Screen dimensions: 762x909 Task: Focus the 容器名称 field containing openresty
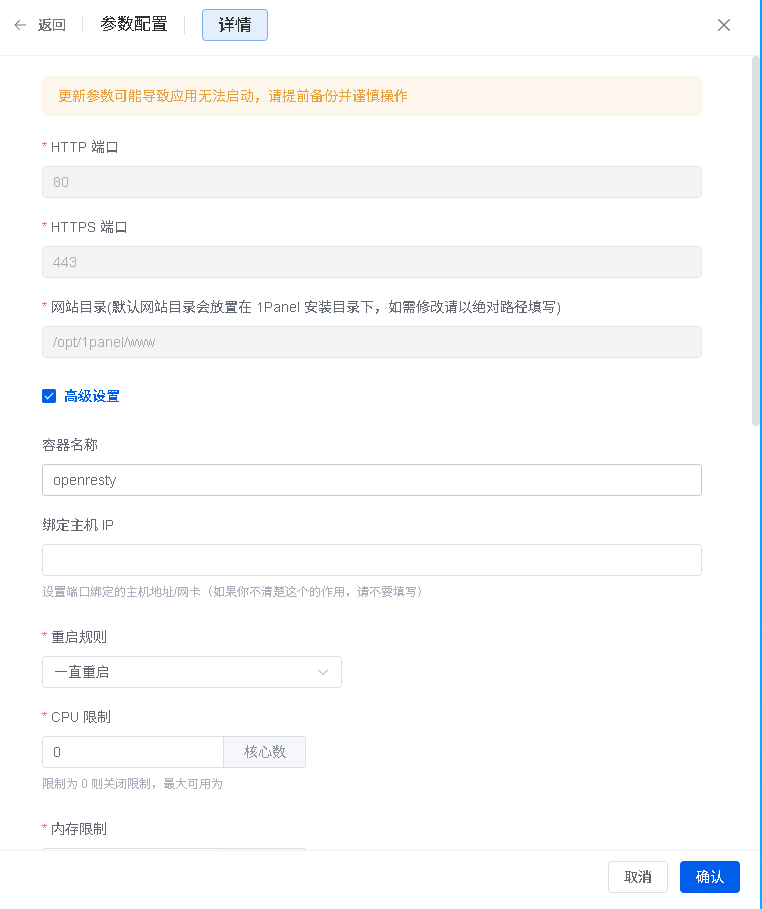[x=371, y=480]
